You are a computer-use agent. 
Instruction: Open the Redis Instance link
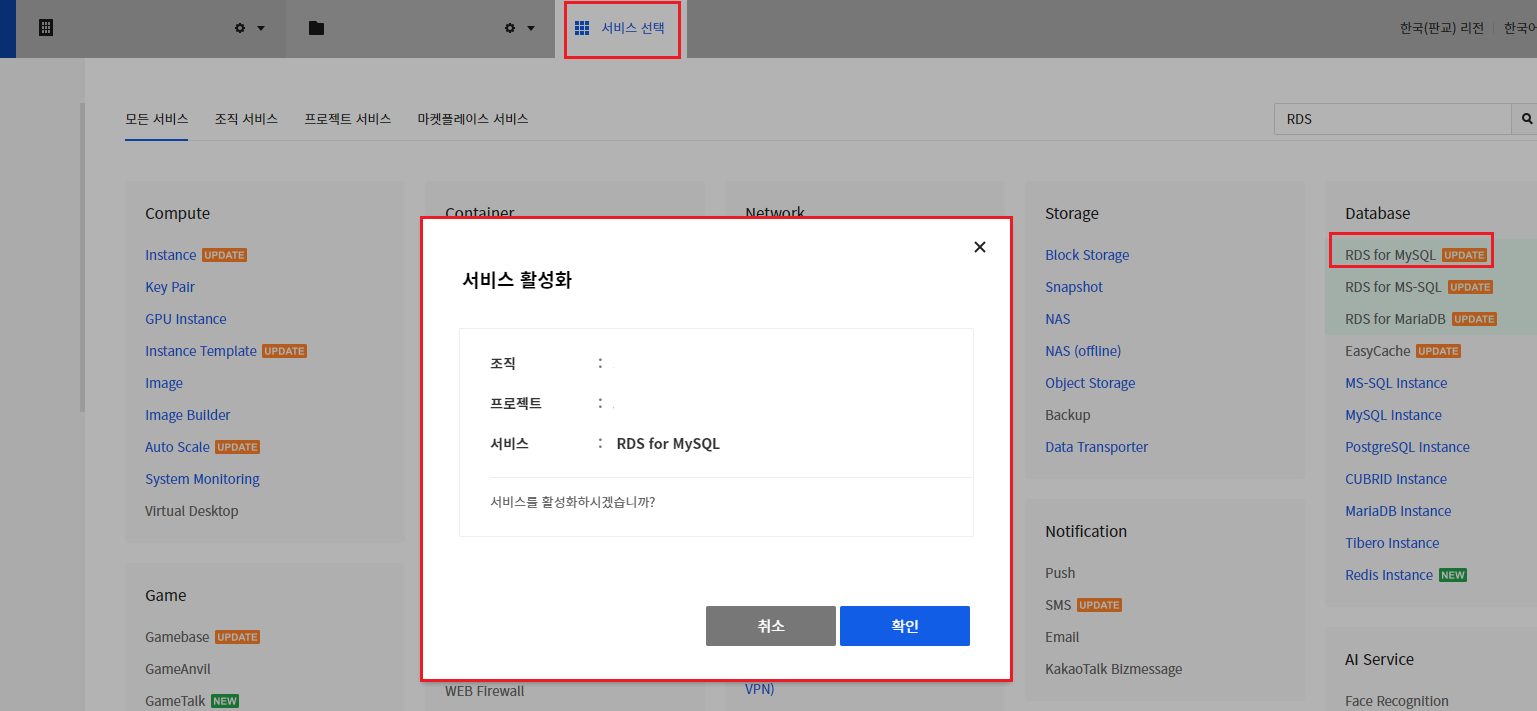point(1389,575)
